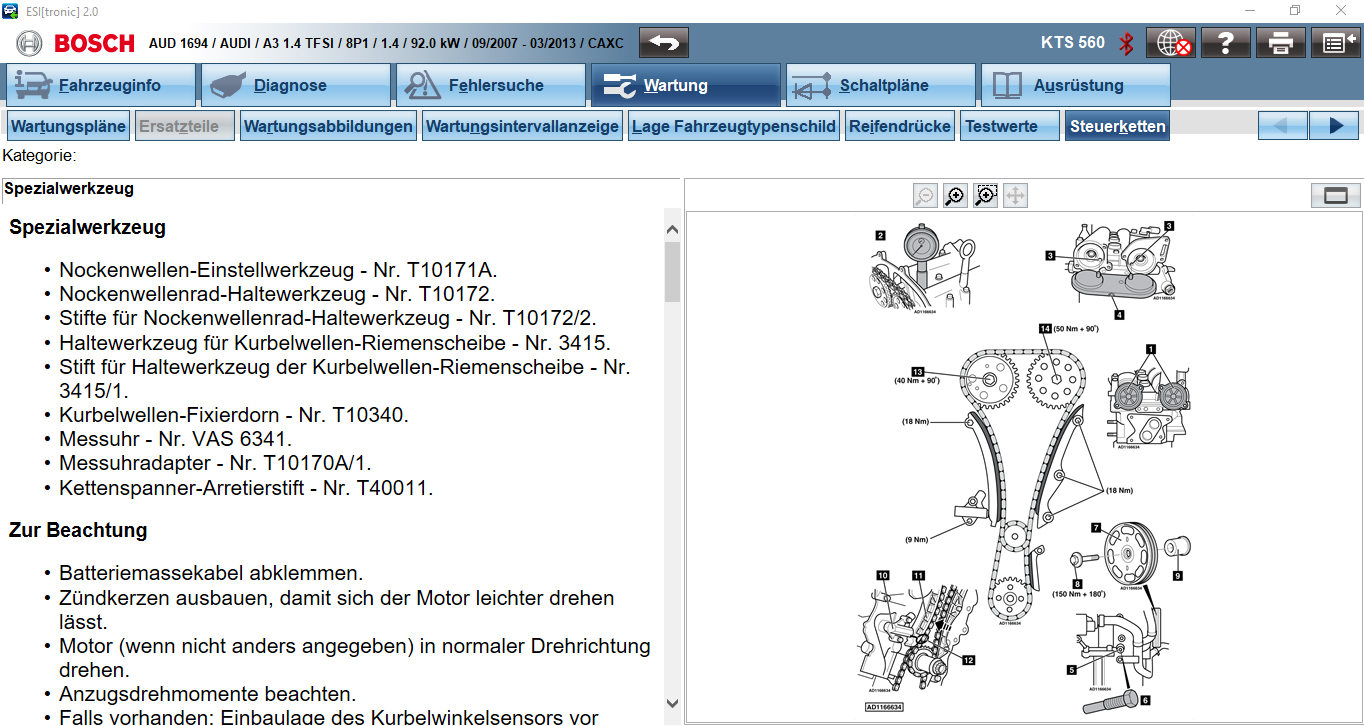Zoom in on the timing chain diagram

pyautogui.click(x=955, y=196)
